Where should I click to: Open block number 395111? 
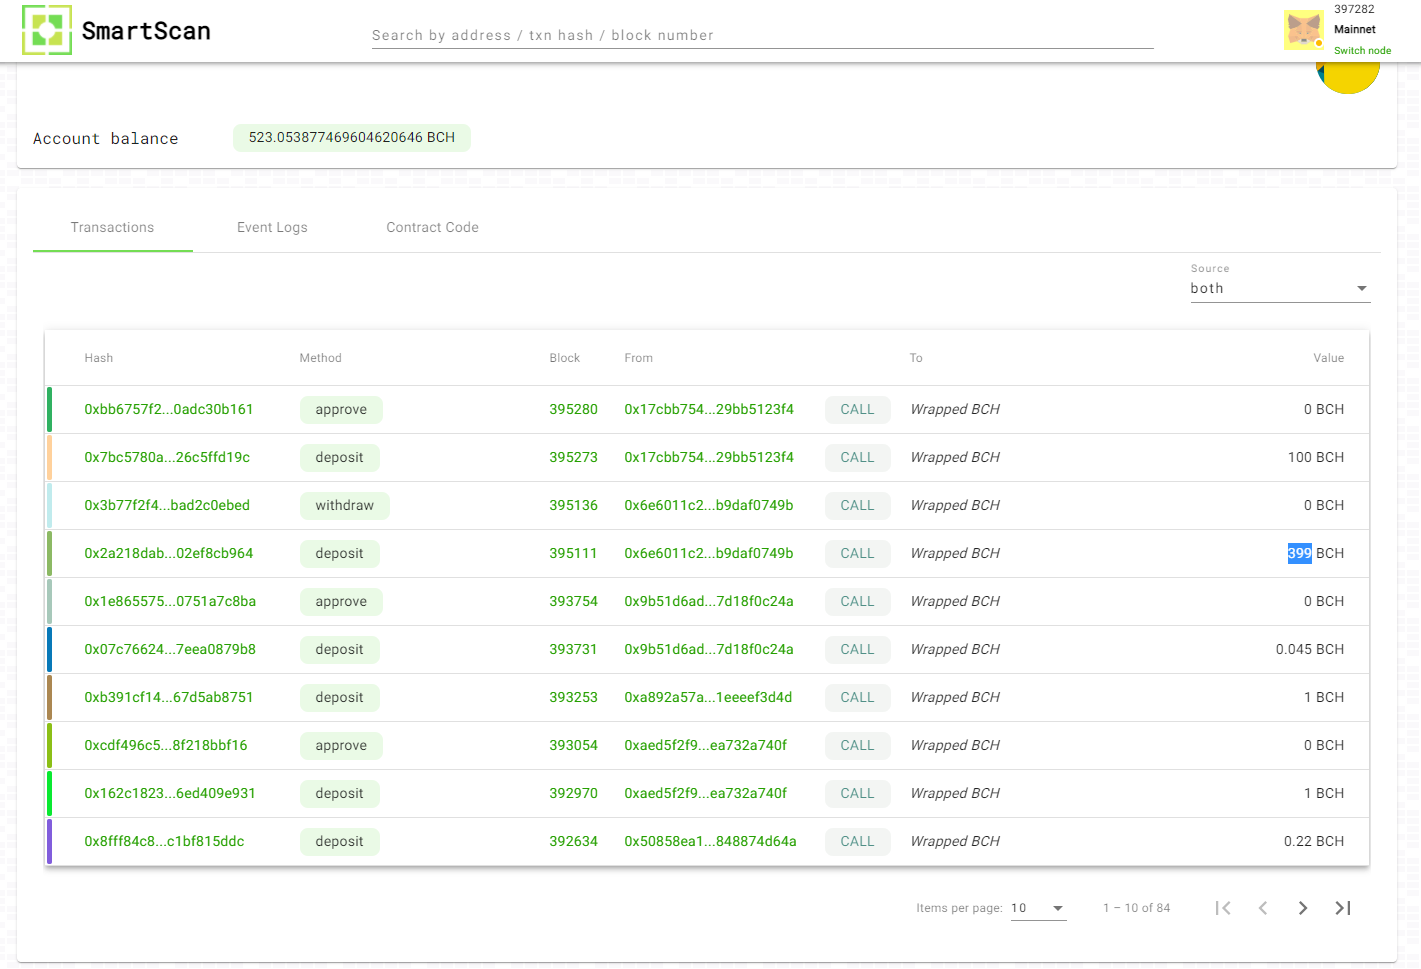(x=573, y=554)
